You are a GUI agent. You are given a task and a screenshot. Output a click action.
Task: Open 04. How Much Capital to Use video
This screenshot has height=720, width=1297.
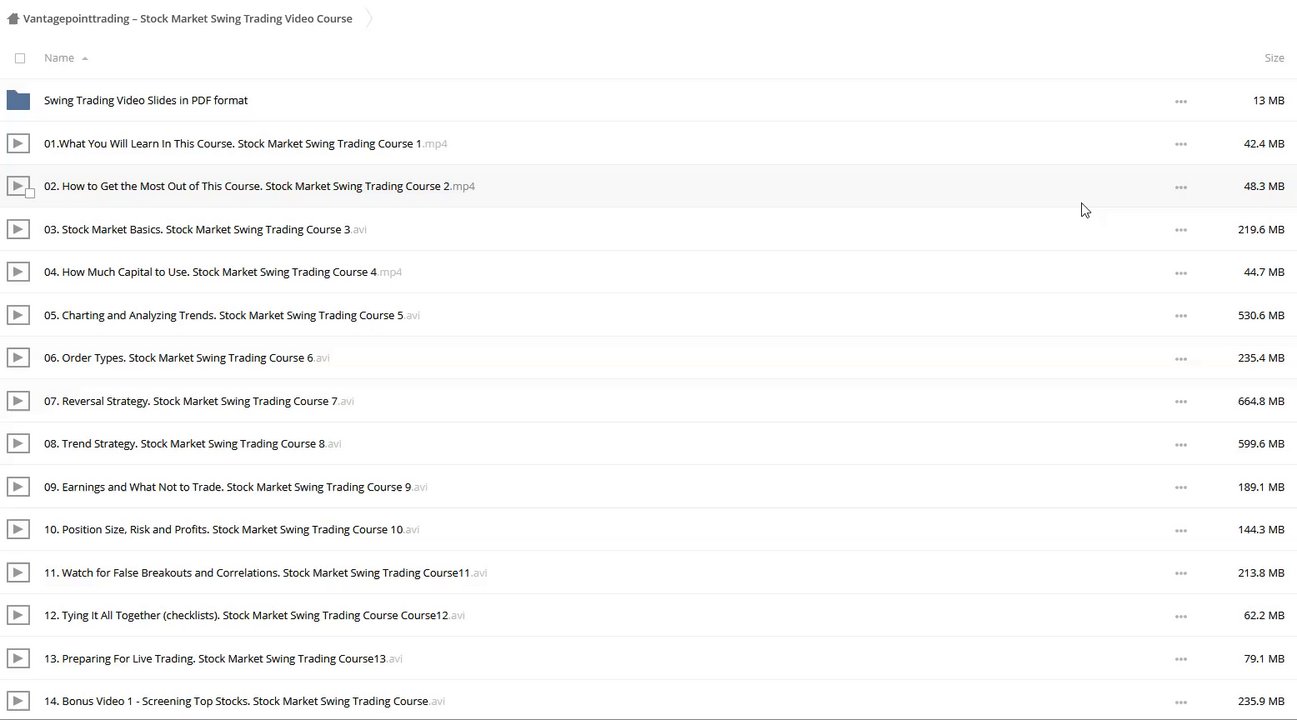(223, 272)
